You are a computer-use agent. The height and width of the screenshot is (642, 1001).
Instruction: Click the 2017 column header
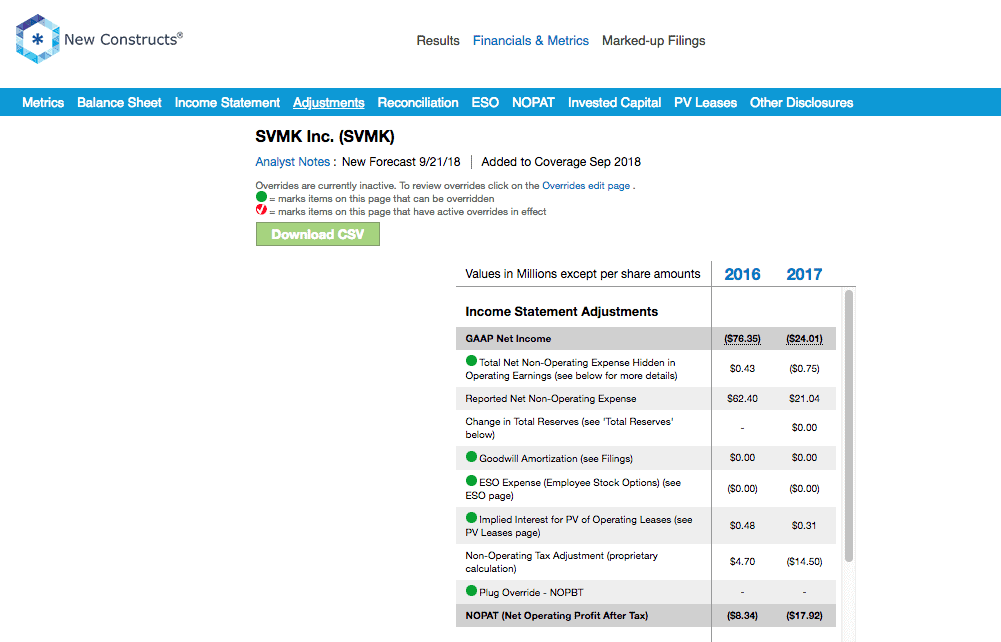(x=804, y=274)
